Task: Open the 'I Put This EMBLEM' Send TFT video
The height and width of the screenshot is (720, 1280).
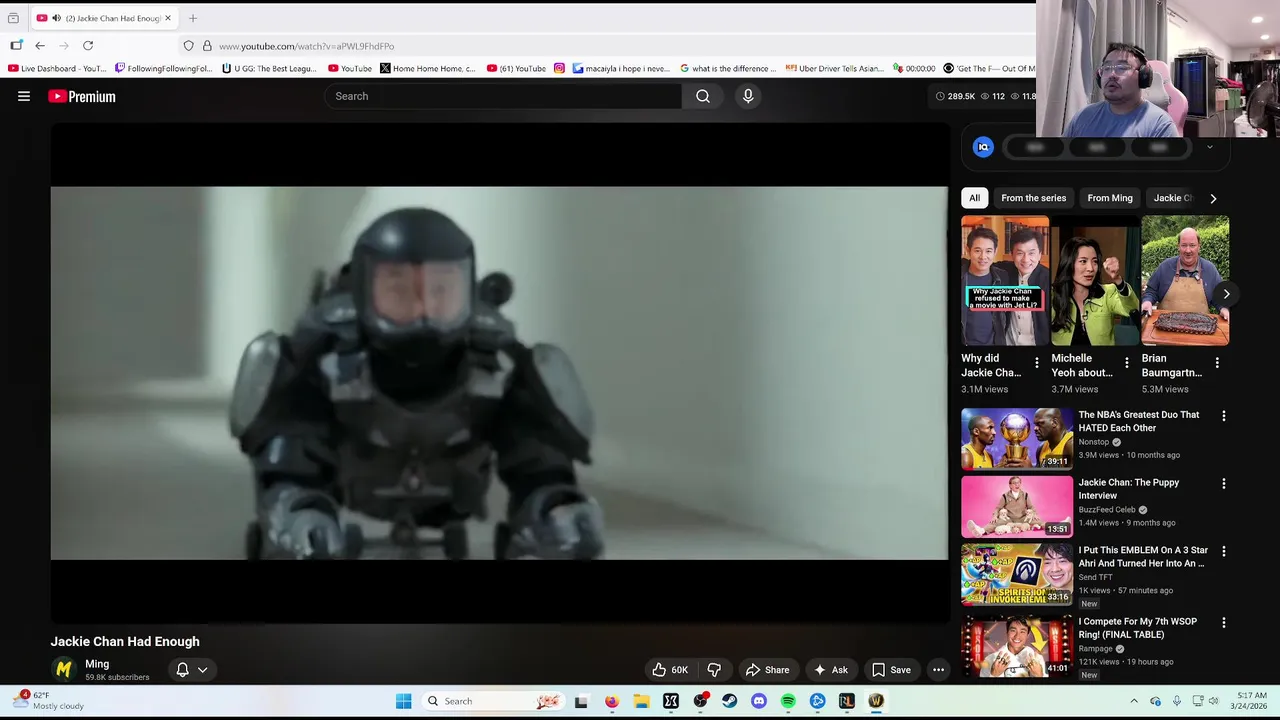Action: (1143, 557)
